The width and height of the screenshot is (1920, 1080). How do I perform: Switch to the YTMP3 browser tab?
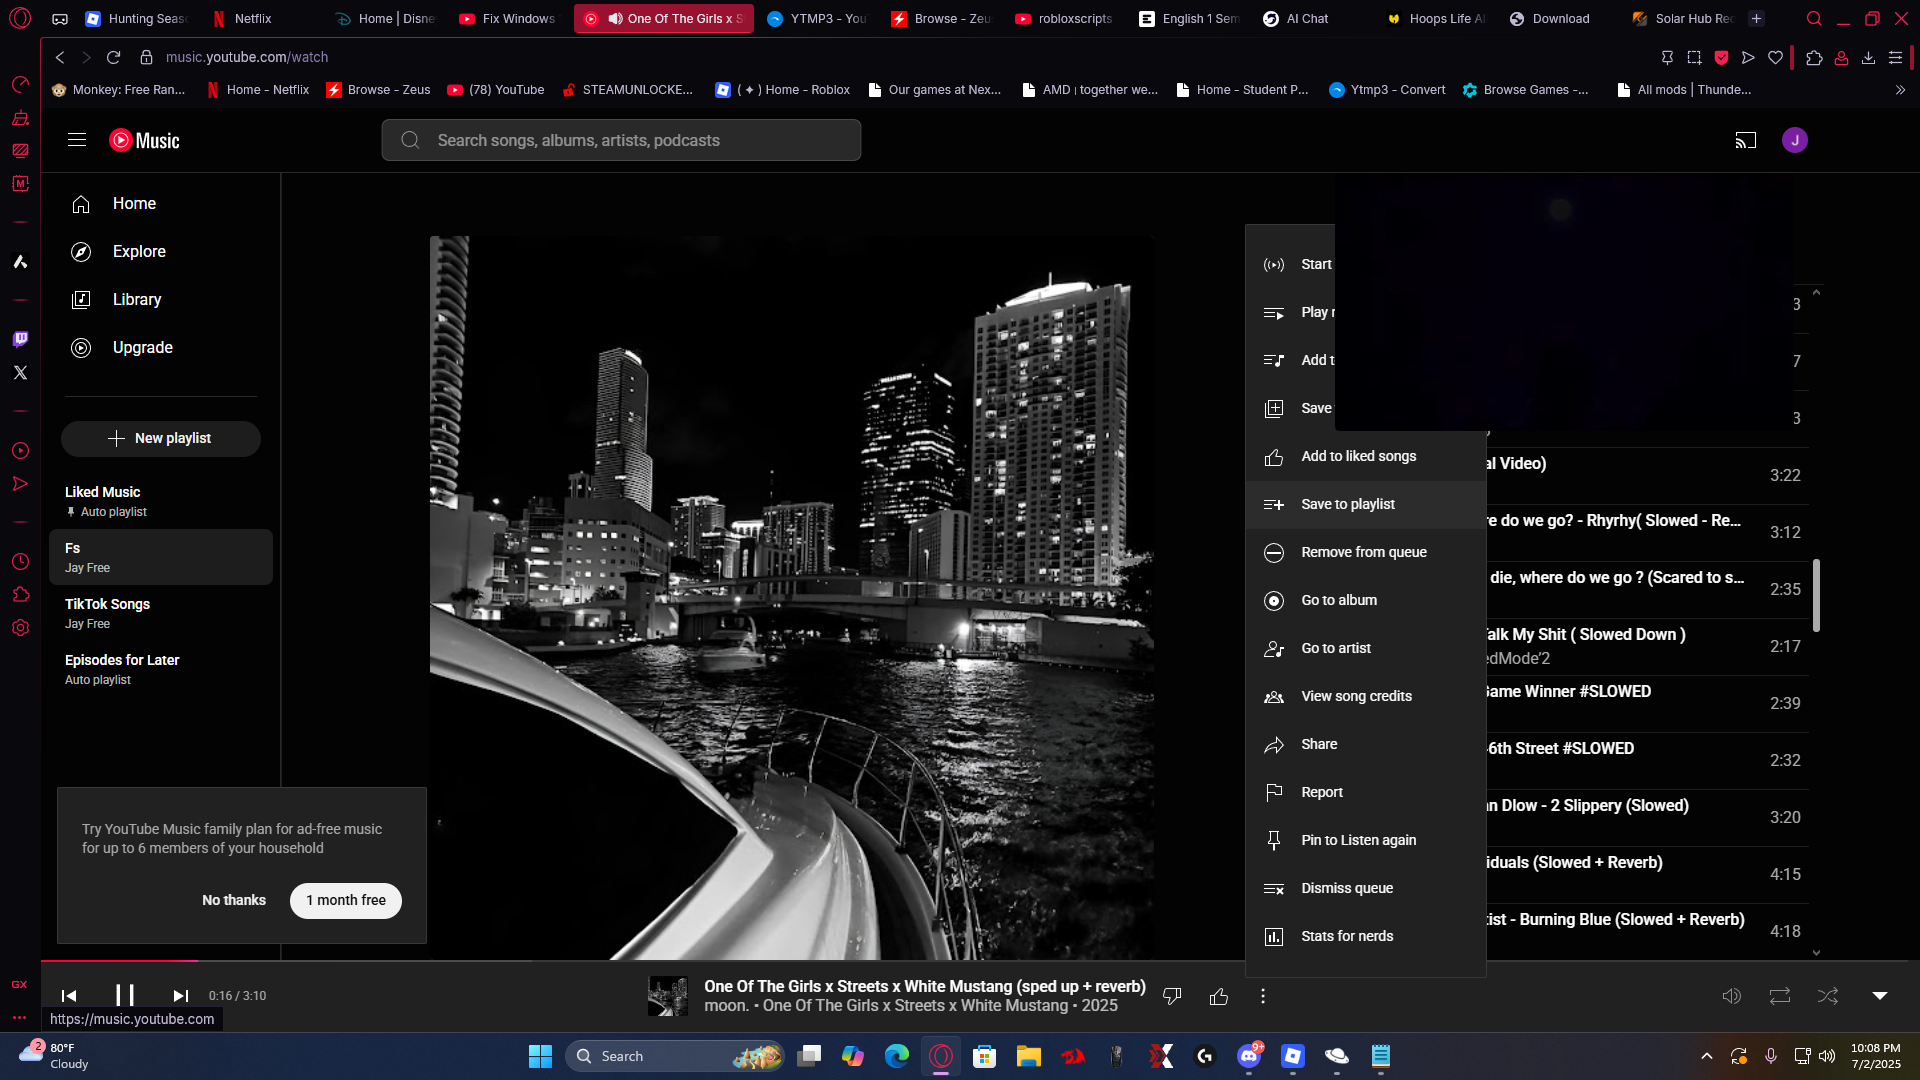[x=817, y=19]
